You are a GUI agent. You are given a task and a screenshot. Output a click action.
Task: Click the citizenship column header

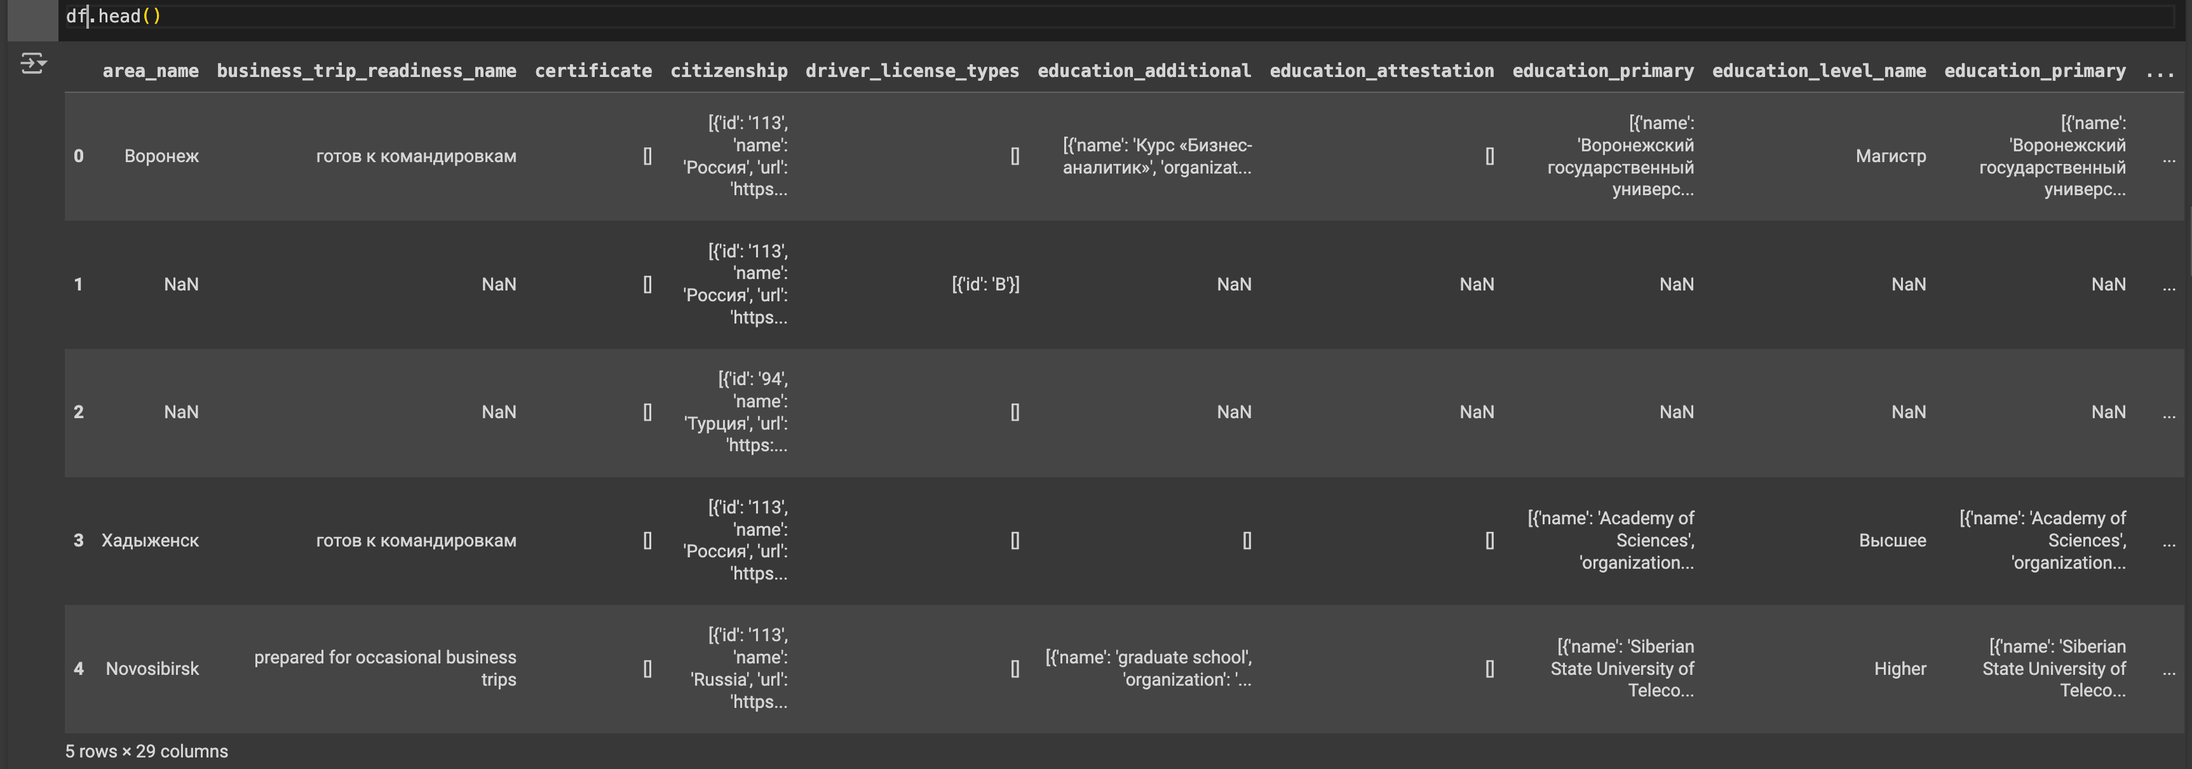(x=729, y=71)
